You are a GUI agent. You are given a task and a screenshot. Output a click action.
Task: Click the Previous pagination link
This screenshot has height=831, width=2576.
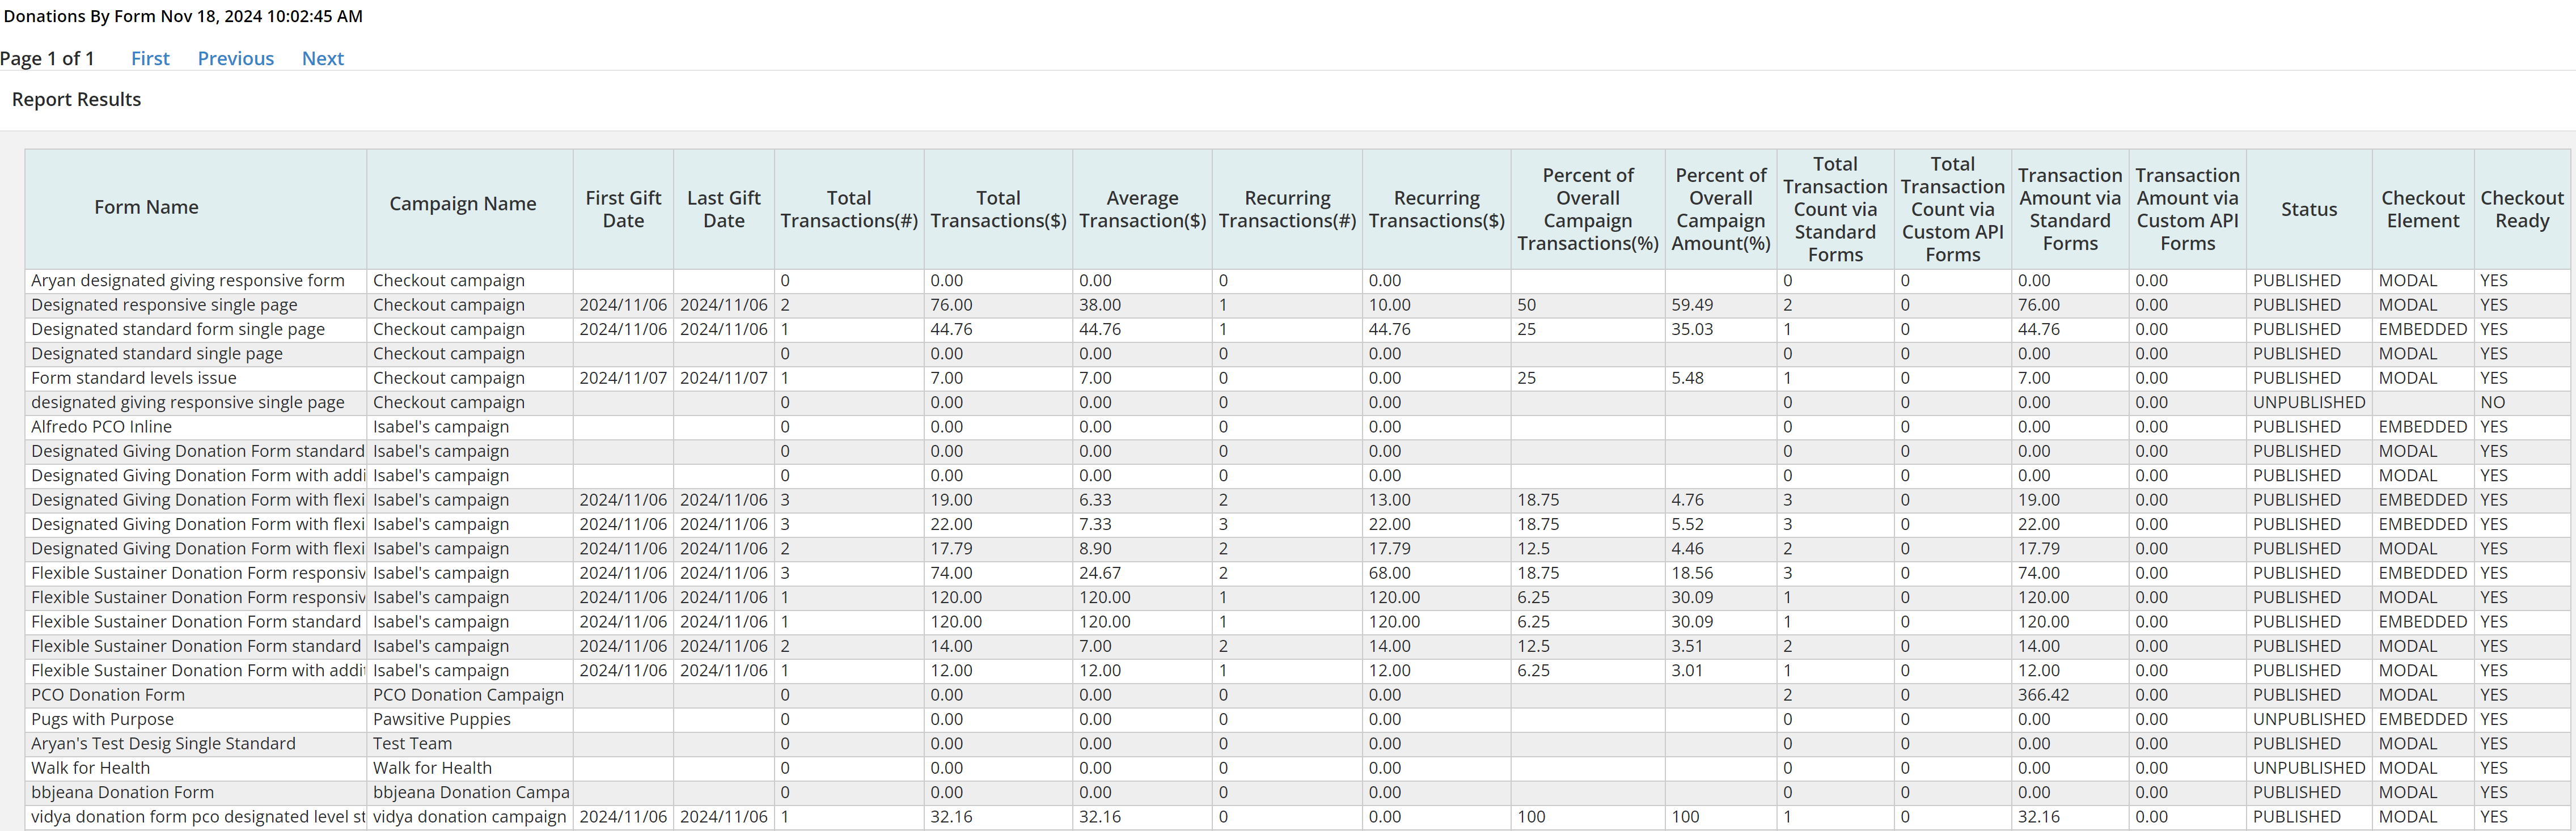[x=236, y=58]
